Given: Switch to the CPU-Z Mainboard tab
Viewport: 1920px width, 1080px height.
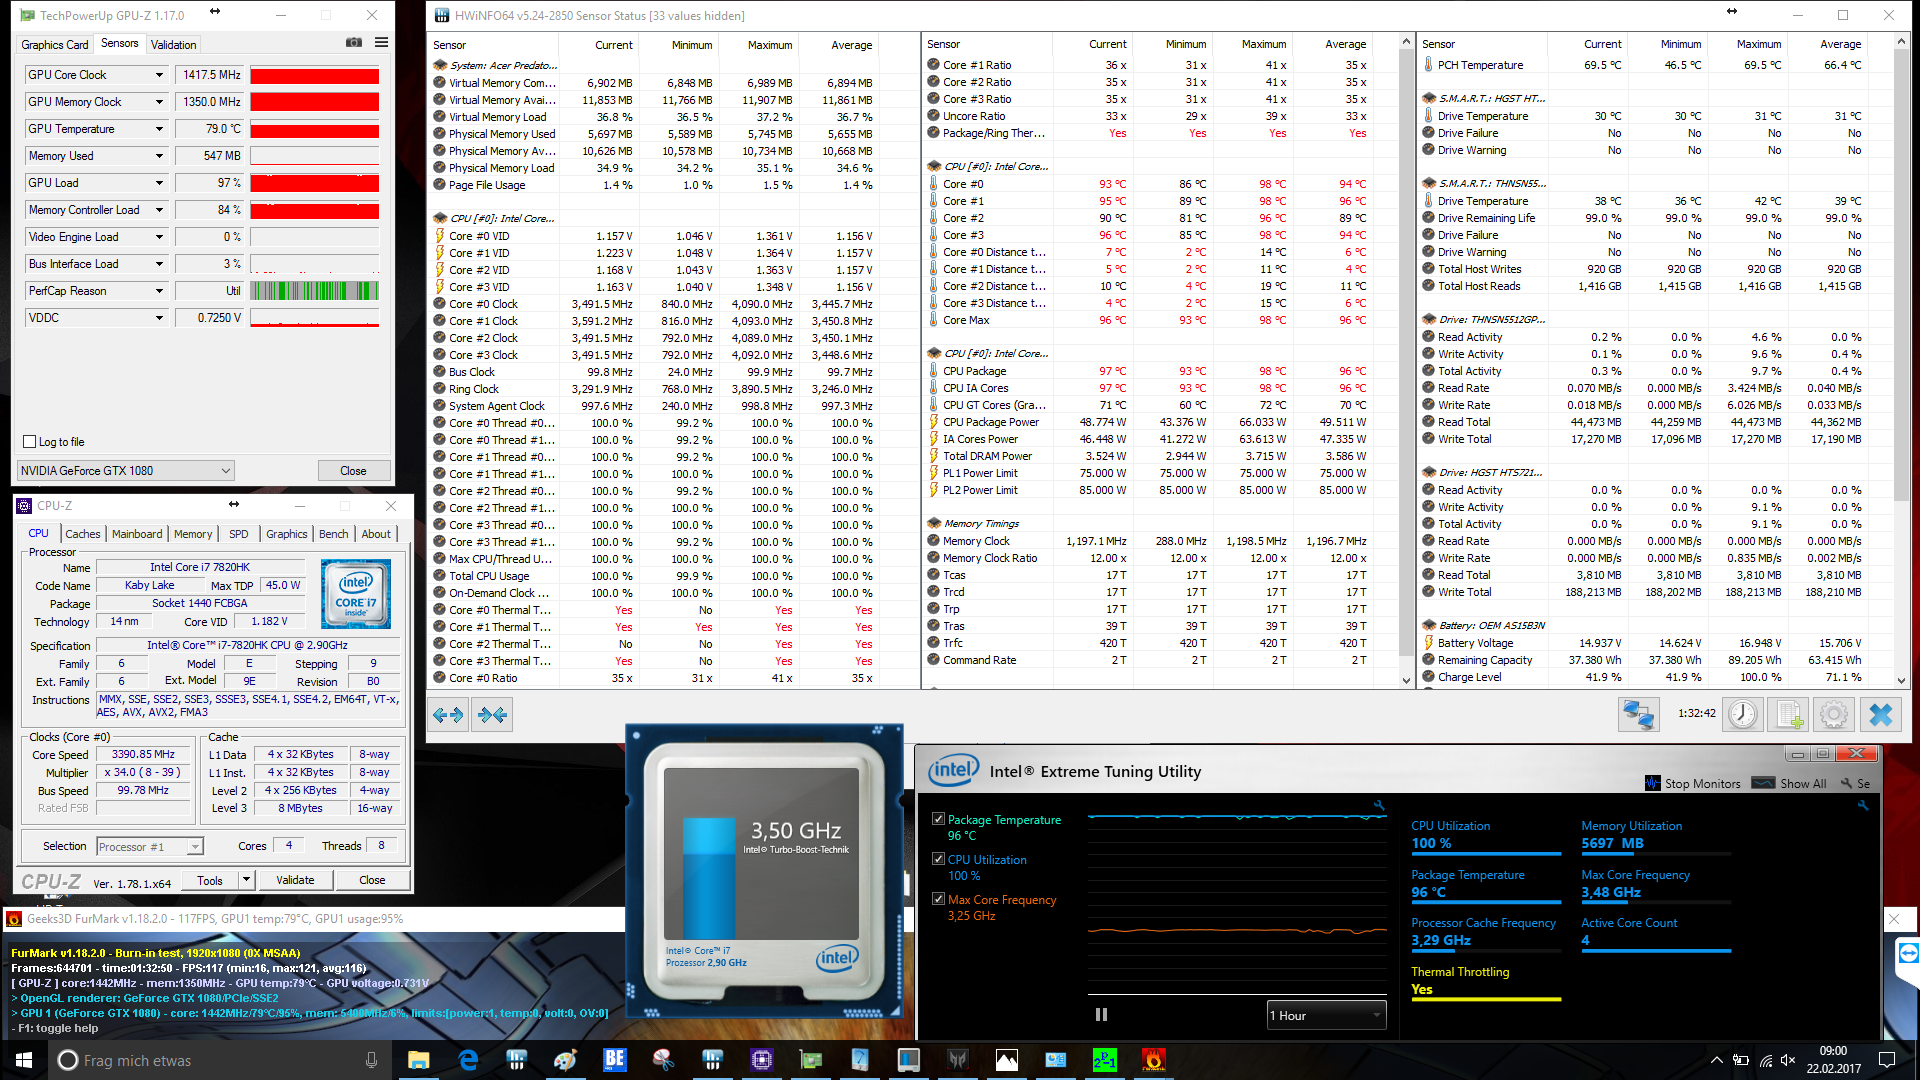Looking at the screenshot, I should click(x=137, y=534).
